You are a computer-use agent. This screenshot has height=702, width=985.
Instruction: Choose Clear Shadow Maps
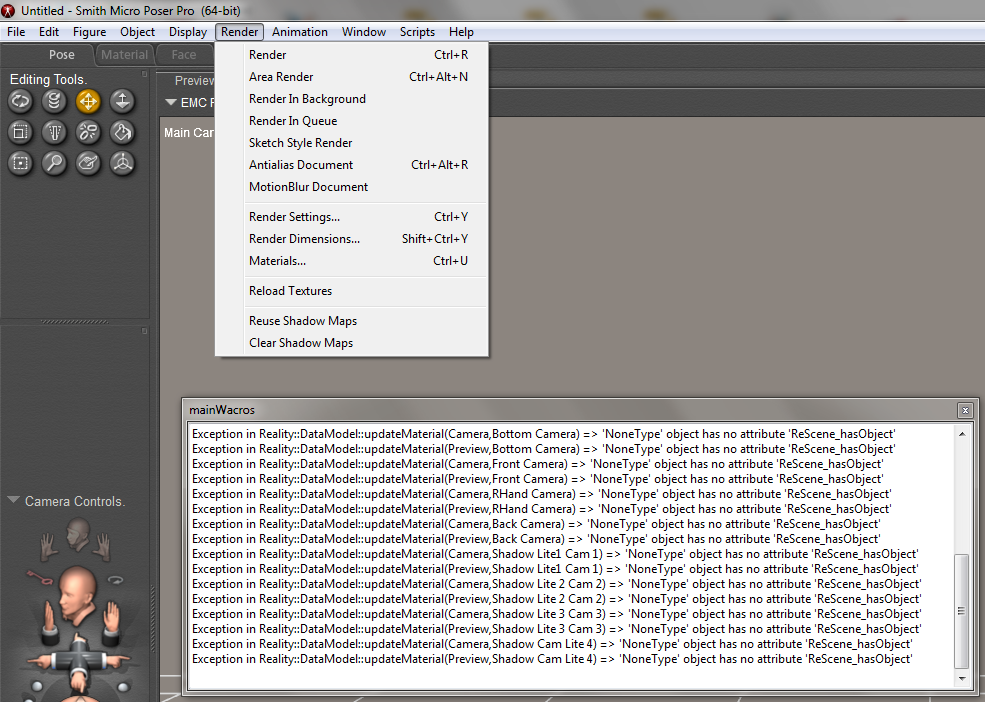[x=352, y=343]
